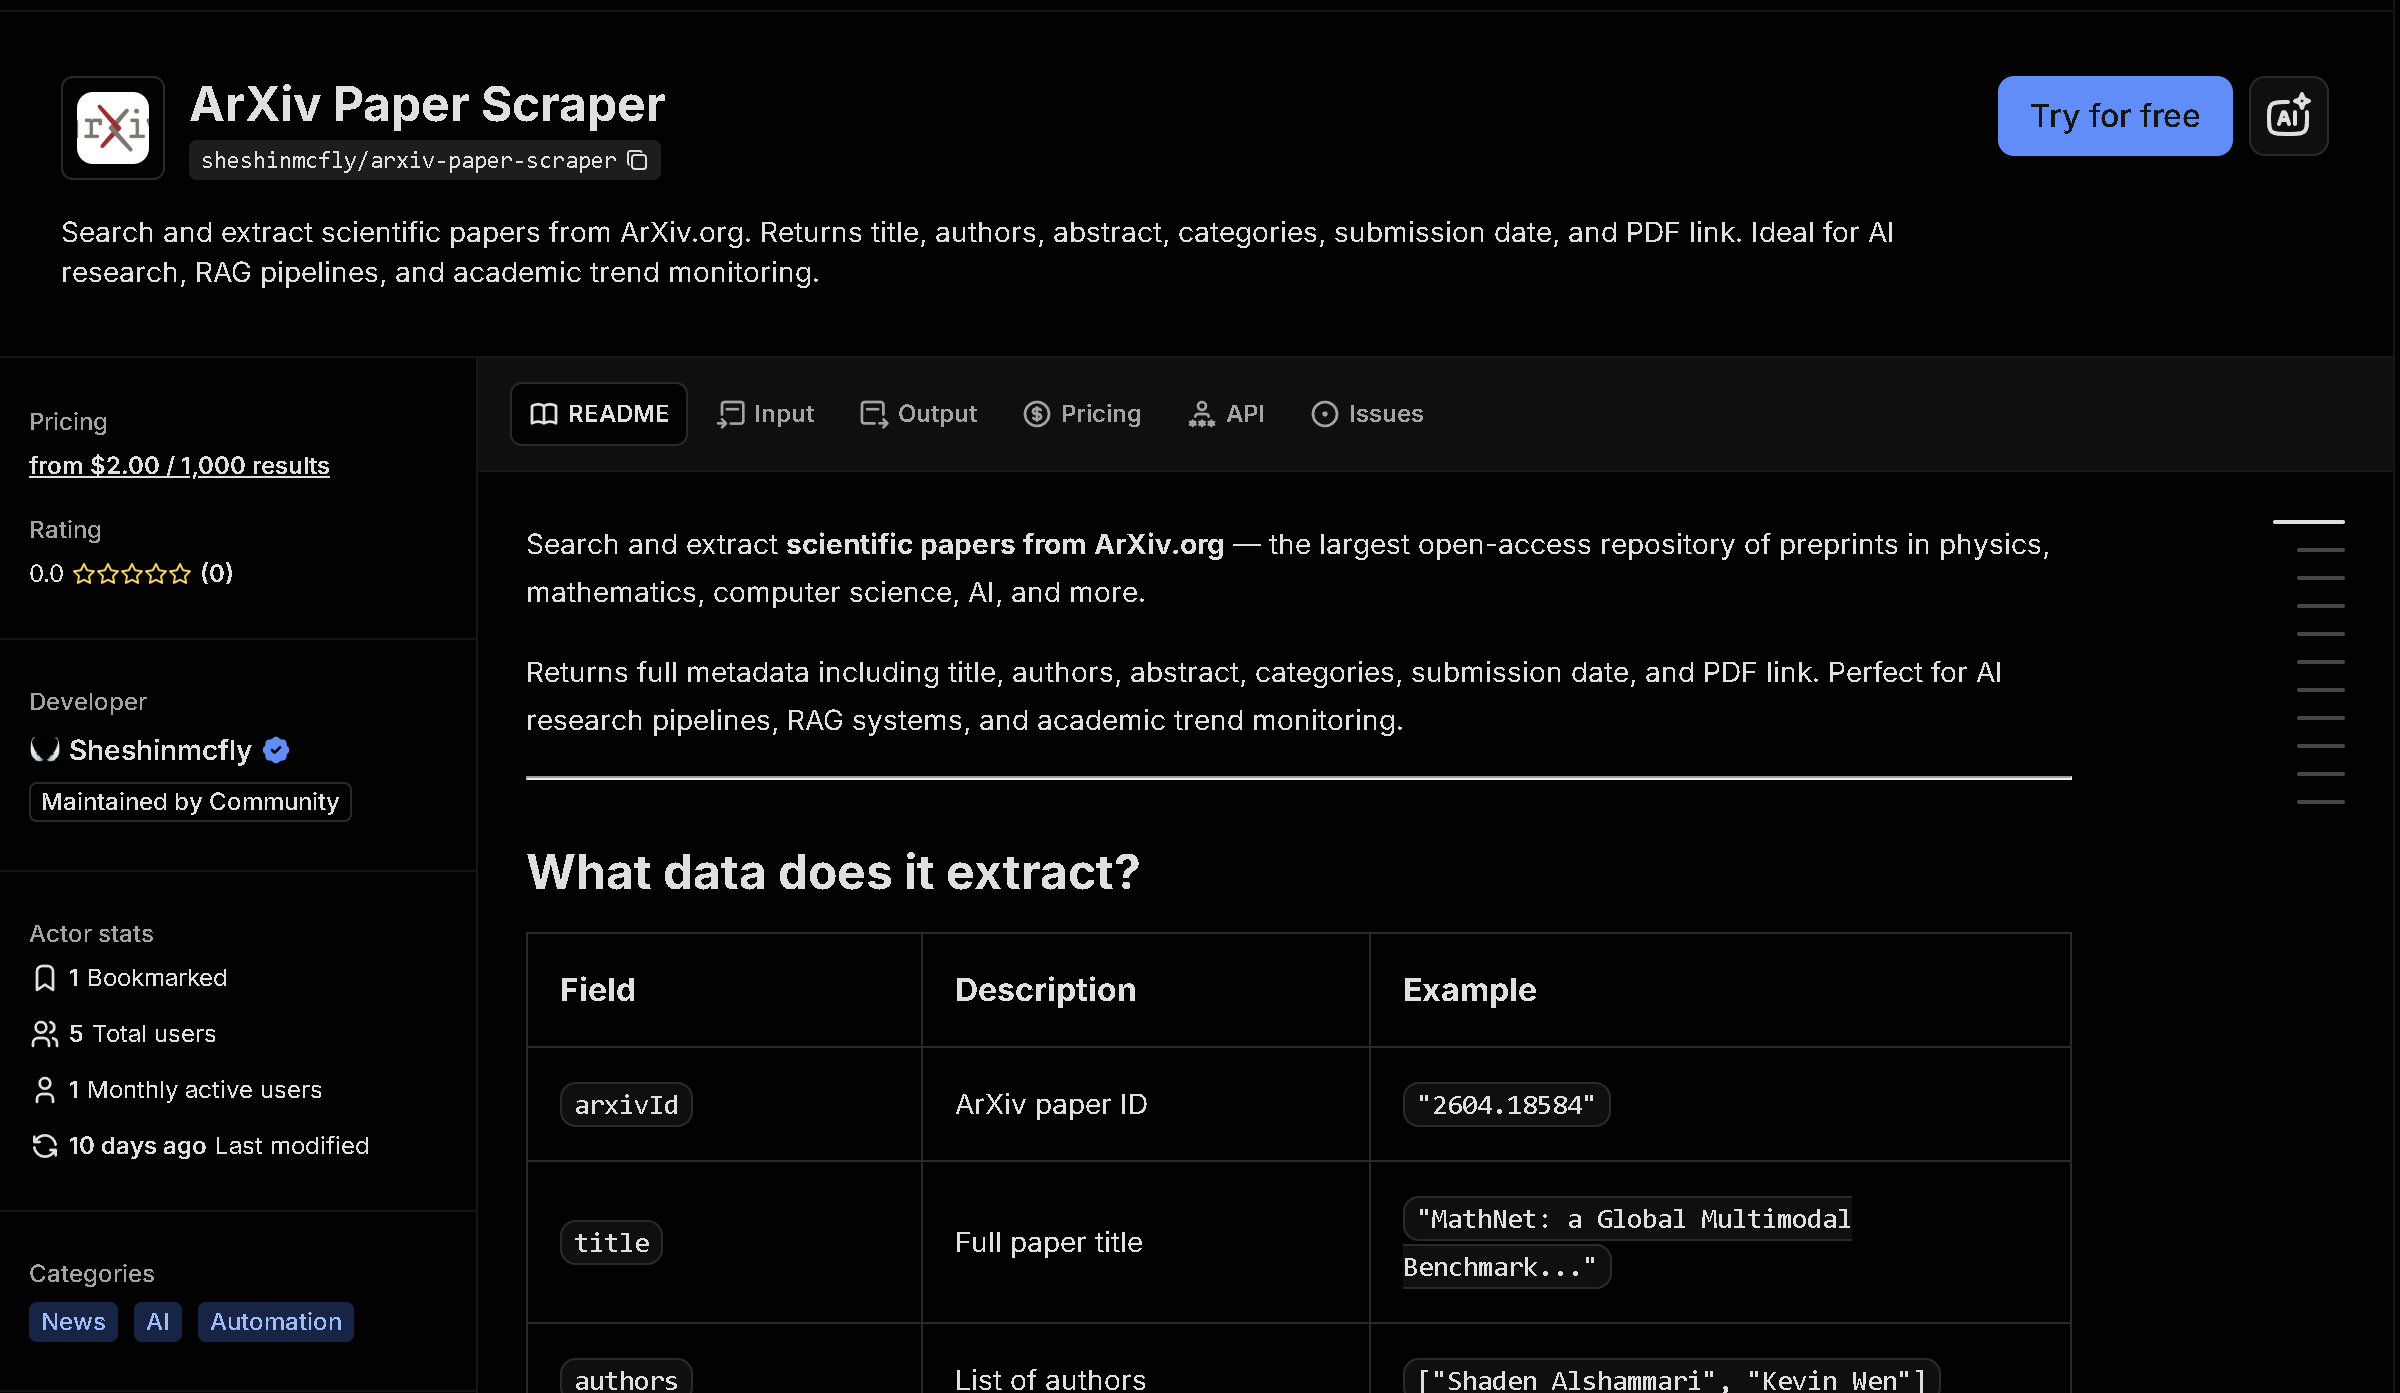Open the Output tab
The image size is (2400, 1393).
(919, 414)
